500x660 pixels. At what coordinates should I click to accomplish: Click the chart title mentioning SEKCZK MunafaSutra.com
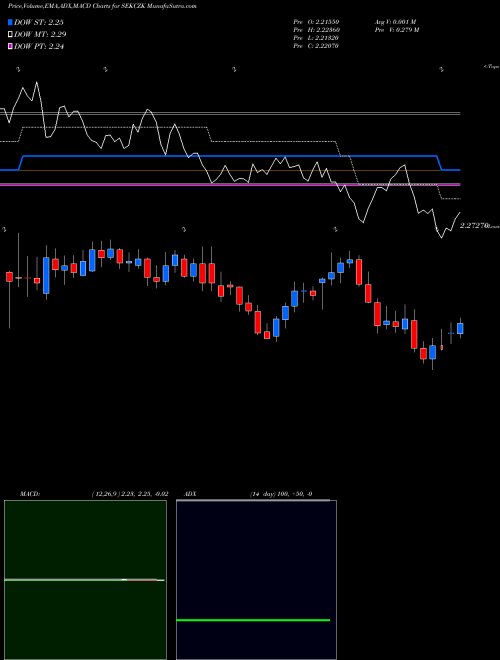102,6
